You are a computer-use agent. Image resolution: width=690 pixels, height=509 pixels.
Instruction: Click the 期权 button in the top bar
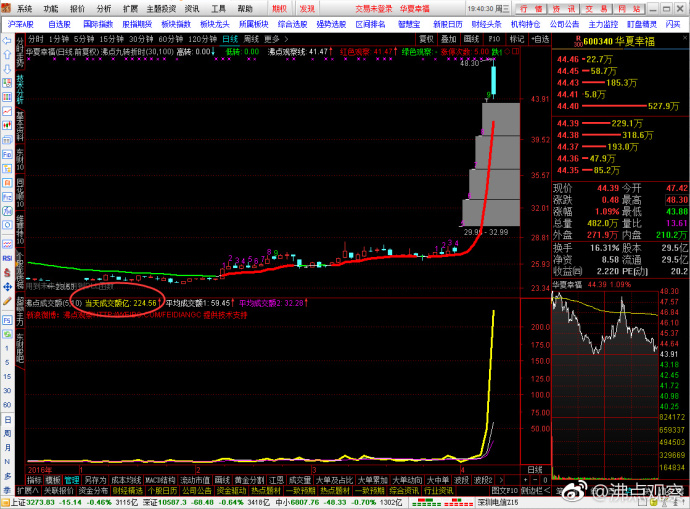pyautogui.click(x=279, y=8)
